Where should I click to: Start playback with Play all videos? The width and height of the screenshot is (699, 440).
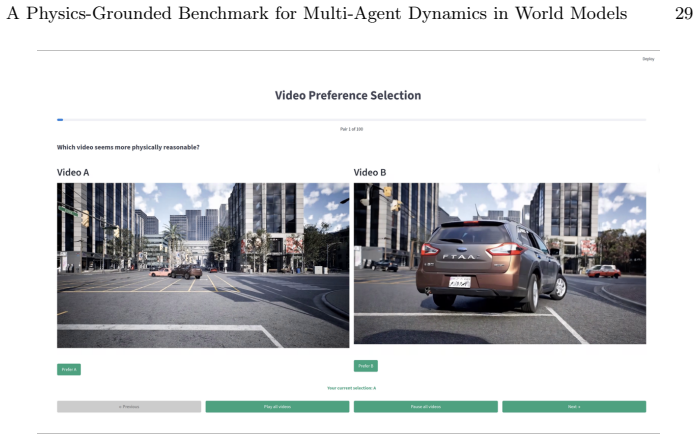pyautogui.click(x=277, y=407)
